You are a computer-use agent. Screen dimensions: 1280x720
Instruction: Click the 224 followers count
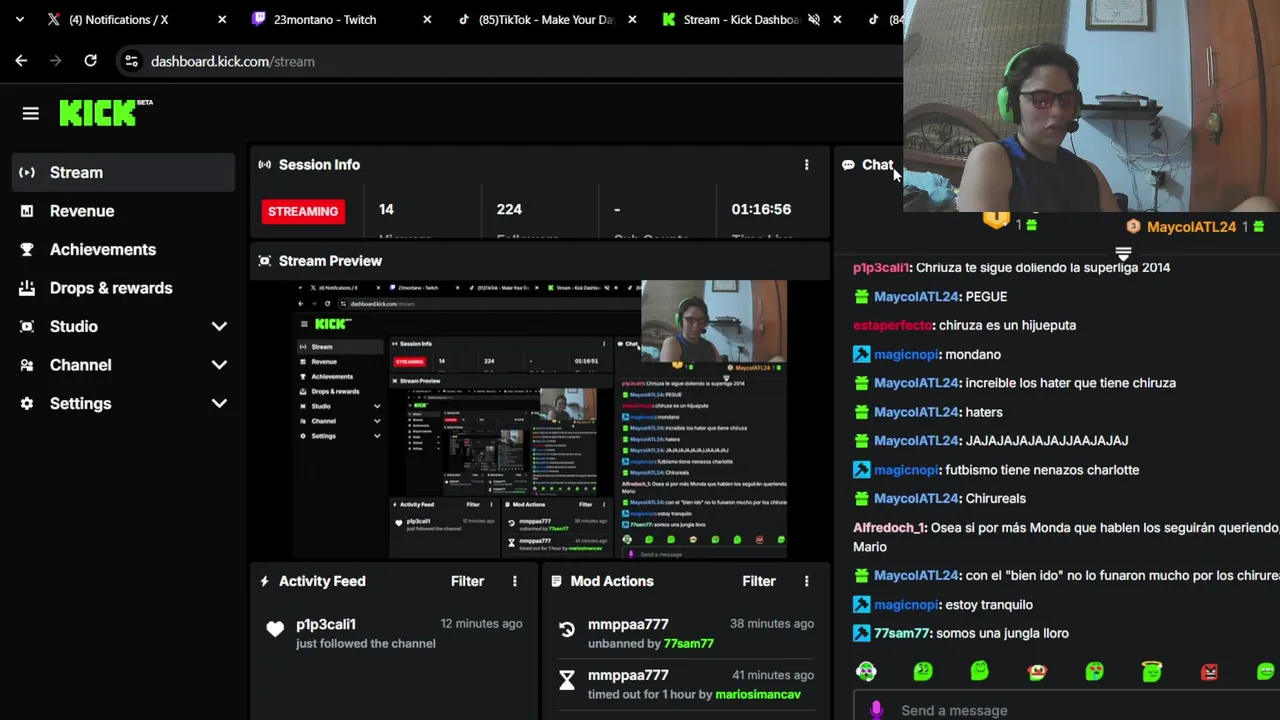(509, 209)
